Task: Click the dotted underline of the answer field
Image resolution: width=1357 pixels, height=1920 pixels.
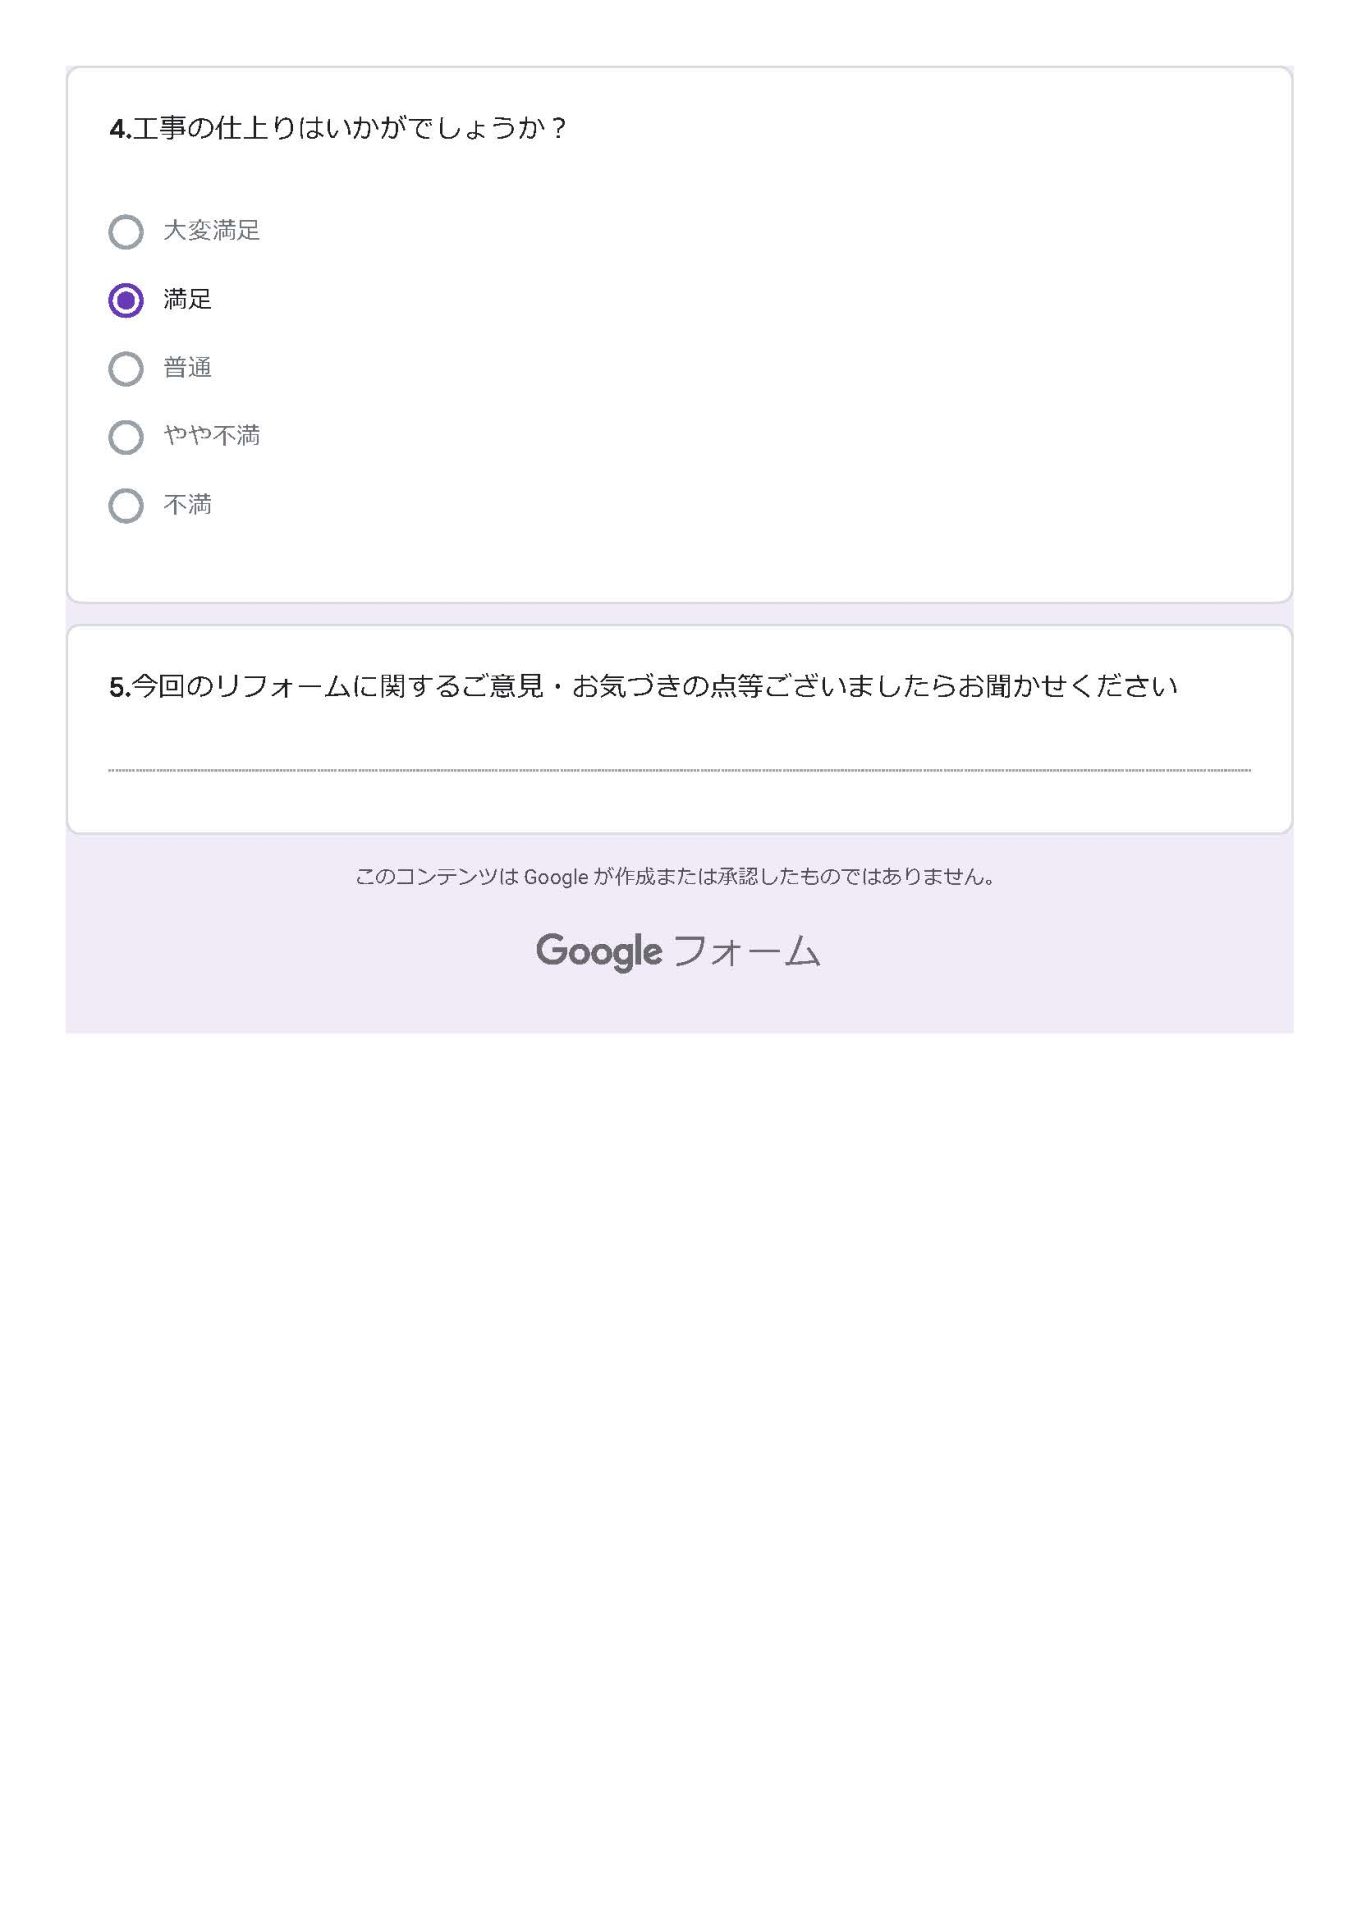Action: pyautogui.click(x=679, y=771)
